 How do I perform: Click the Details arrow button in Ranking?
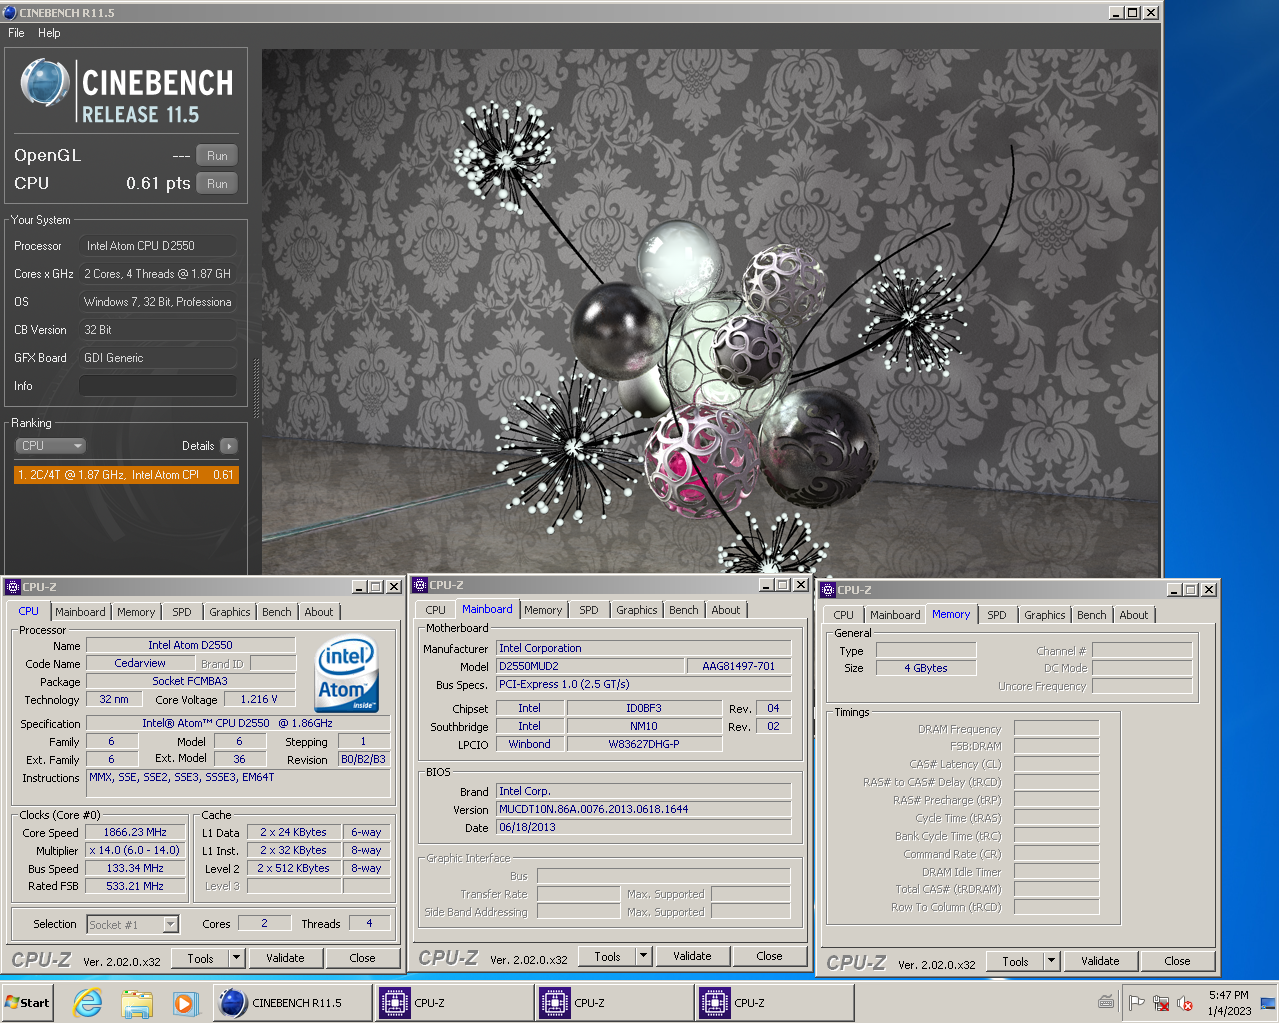coord(229,446)
